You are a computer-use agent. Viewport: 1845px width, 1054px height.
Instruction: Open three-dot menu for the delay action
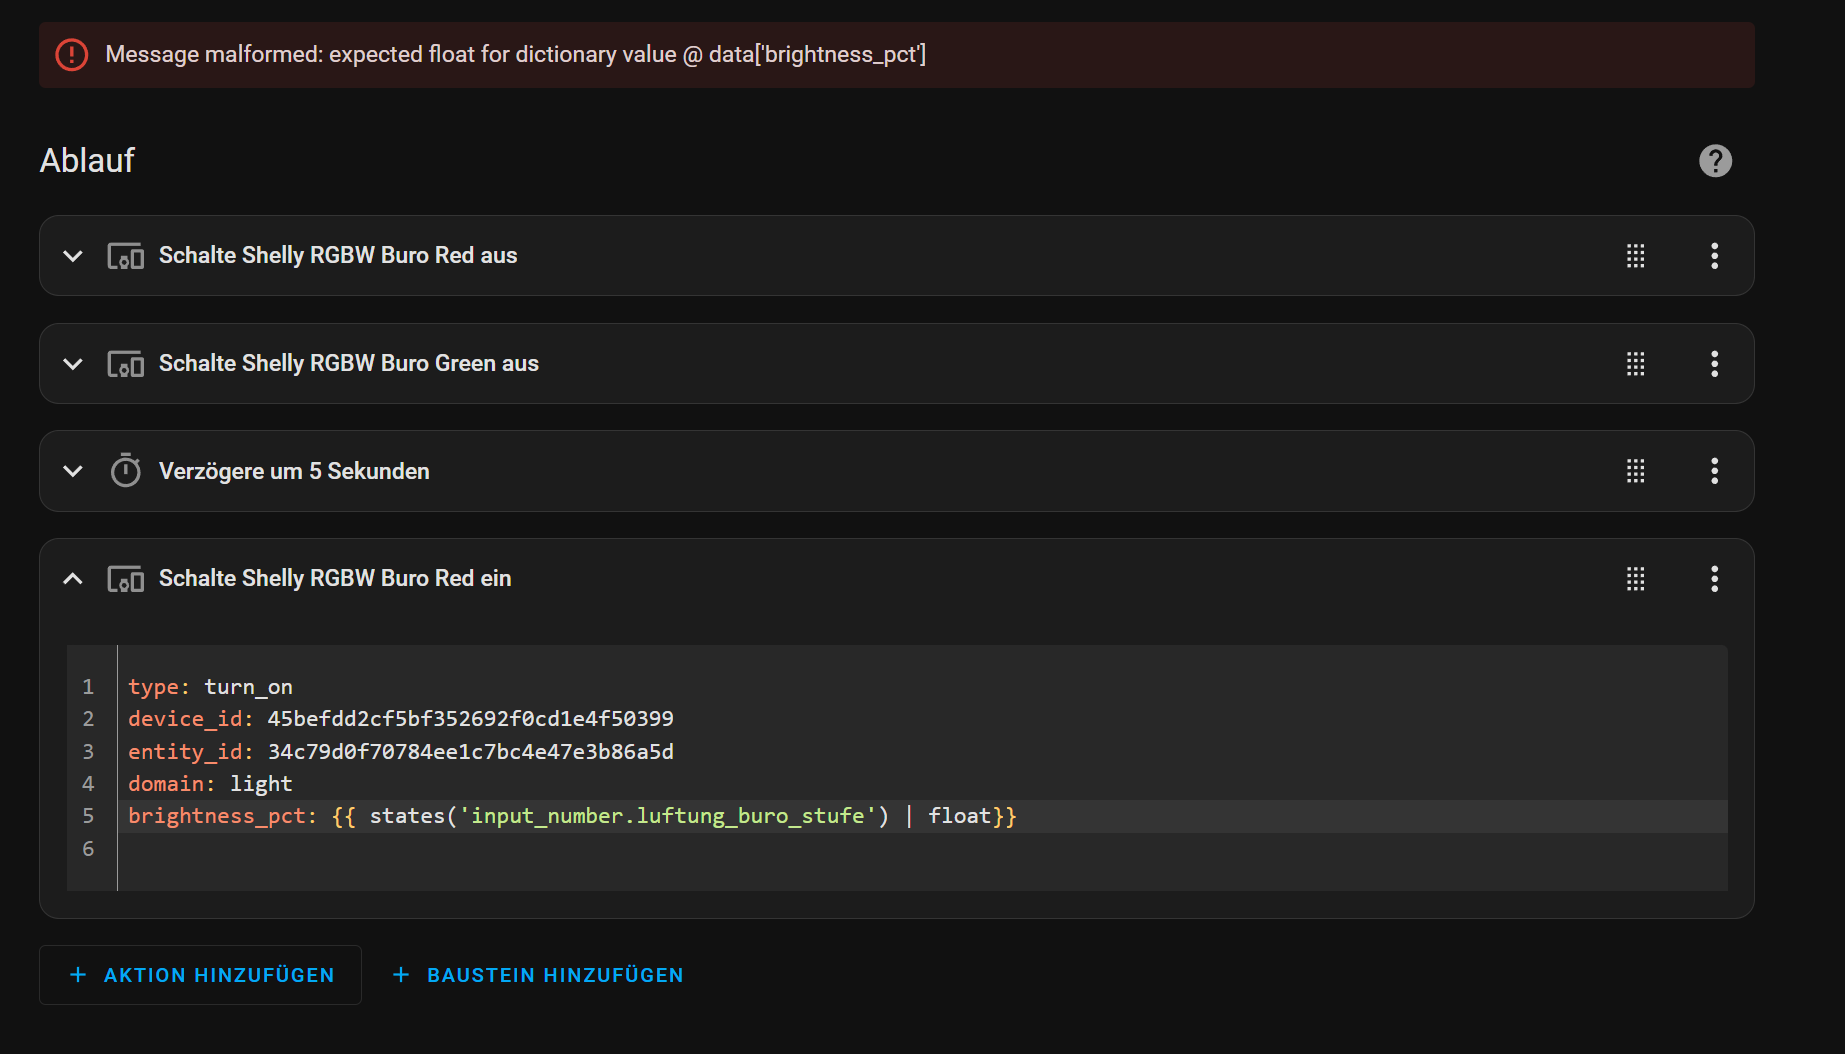coord(1714,471)
